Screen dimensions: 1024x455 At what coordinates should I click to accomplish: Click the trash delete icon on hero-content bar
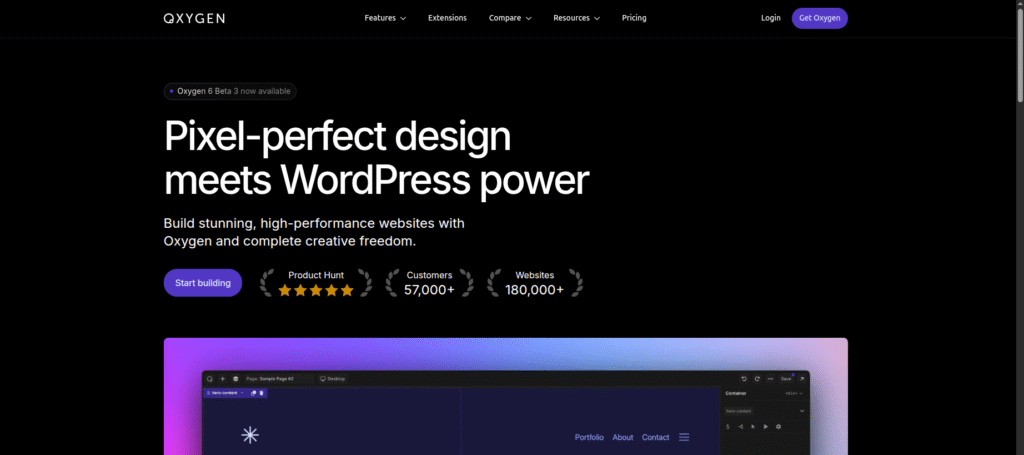tap(261, 393)
